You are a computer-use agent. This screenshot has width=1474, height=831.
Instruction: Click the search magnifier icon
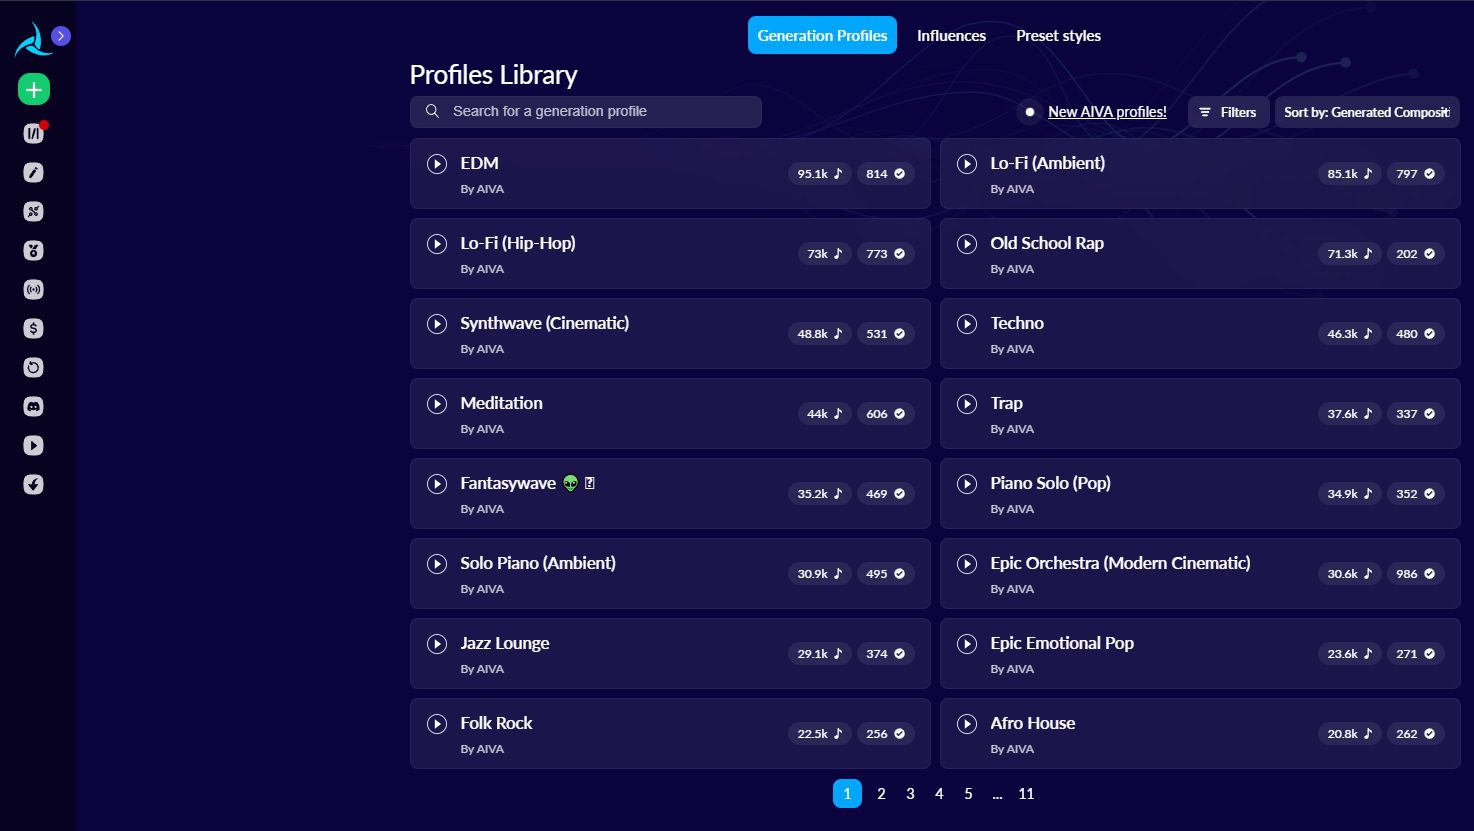[x=432, y=112]
